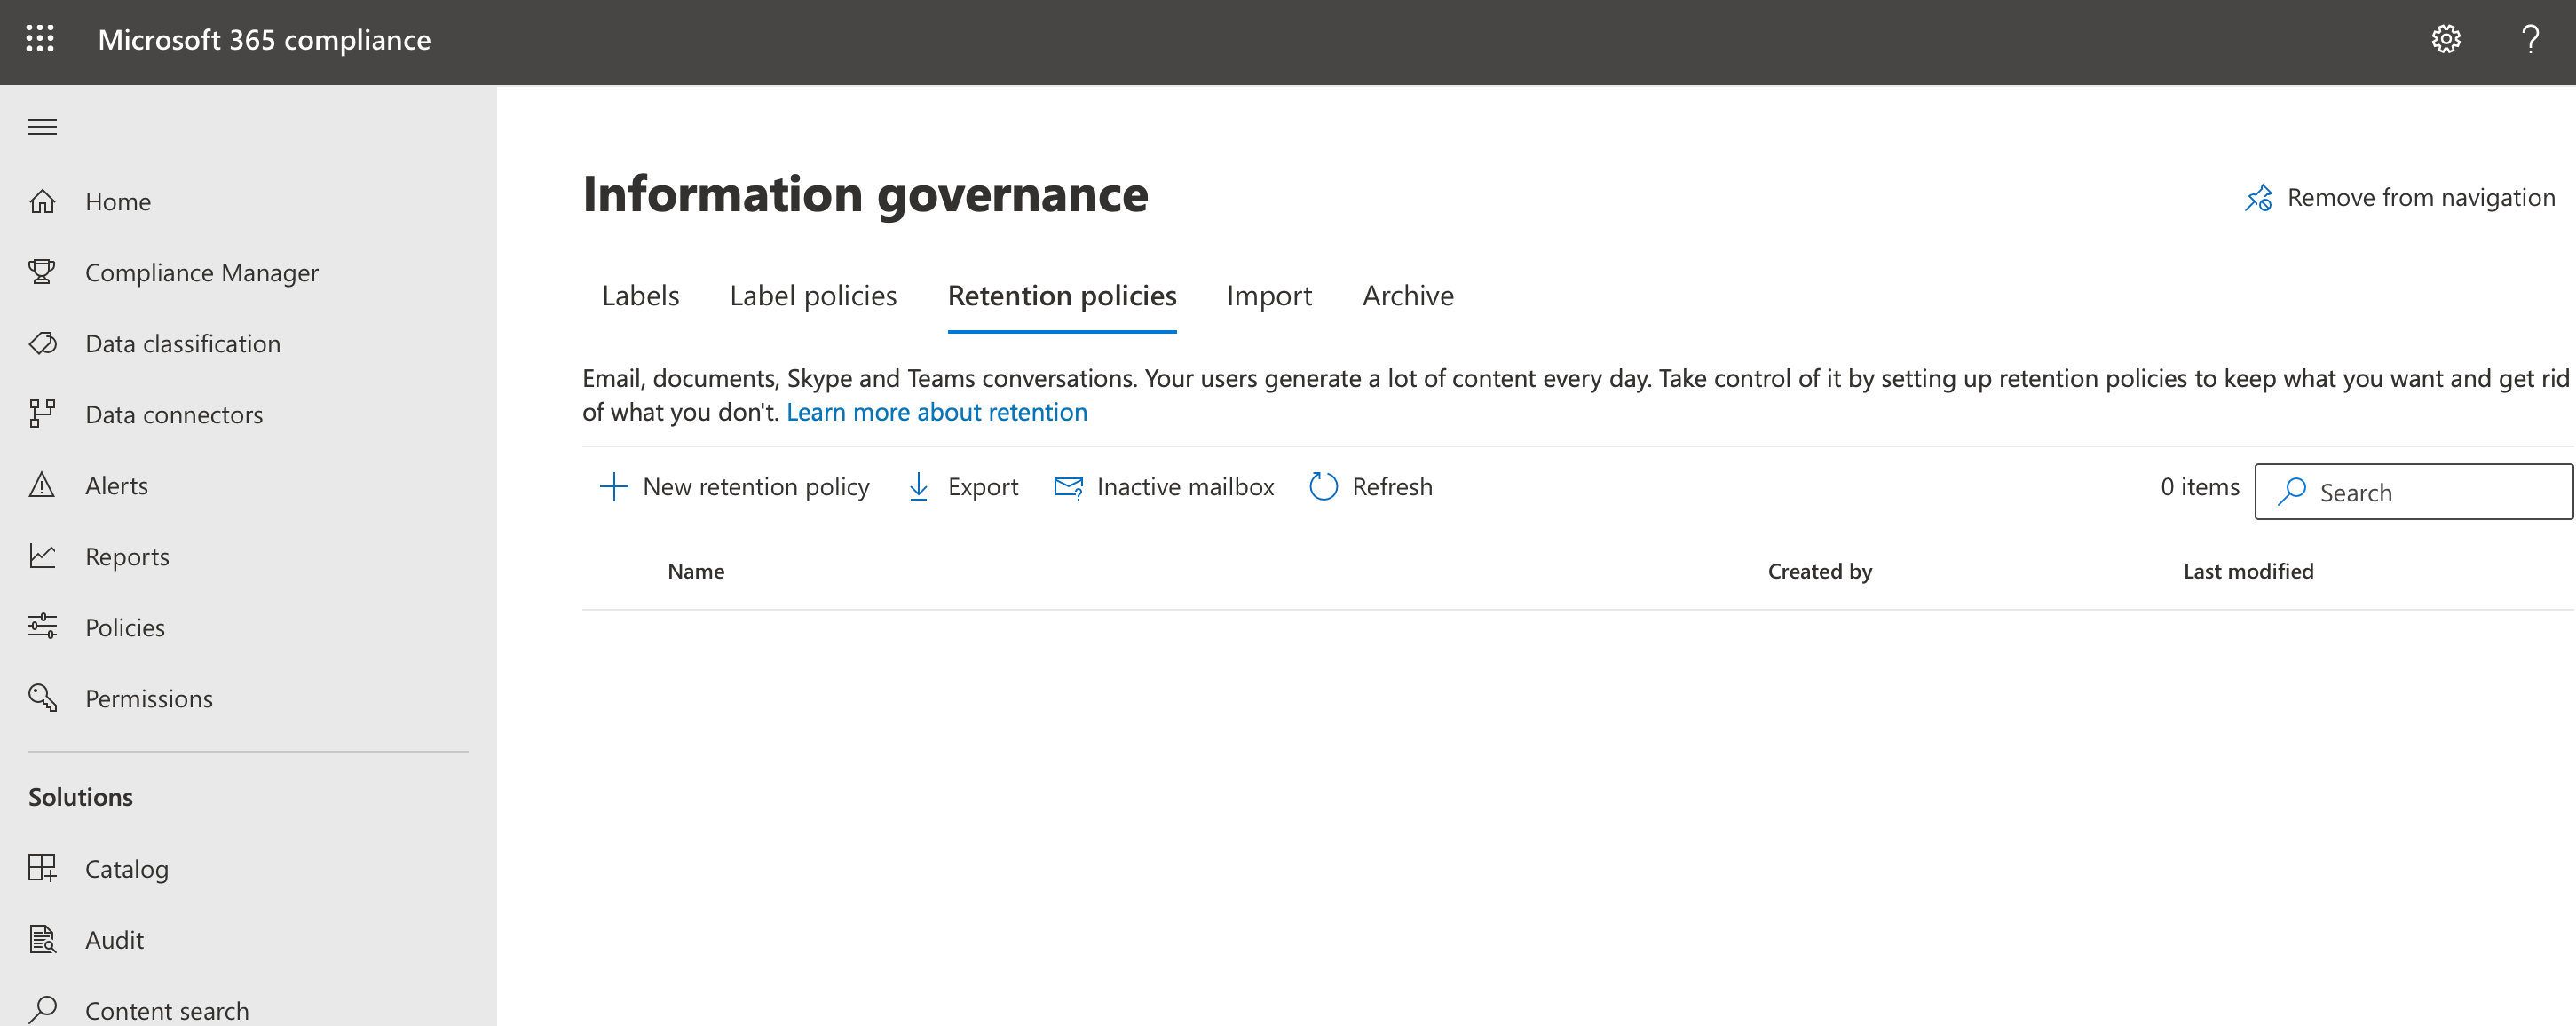Open Permissions in the sidebar

[x=148, y=698]
